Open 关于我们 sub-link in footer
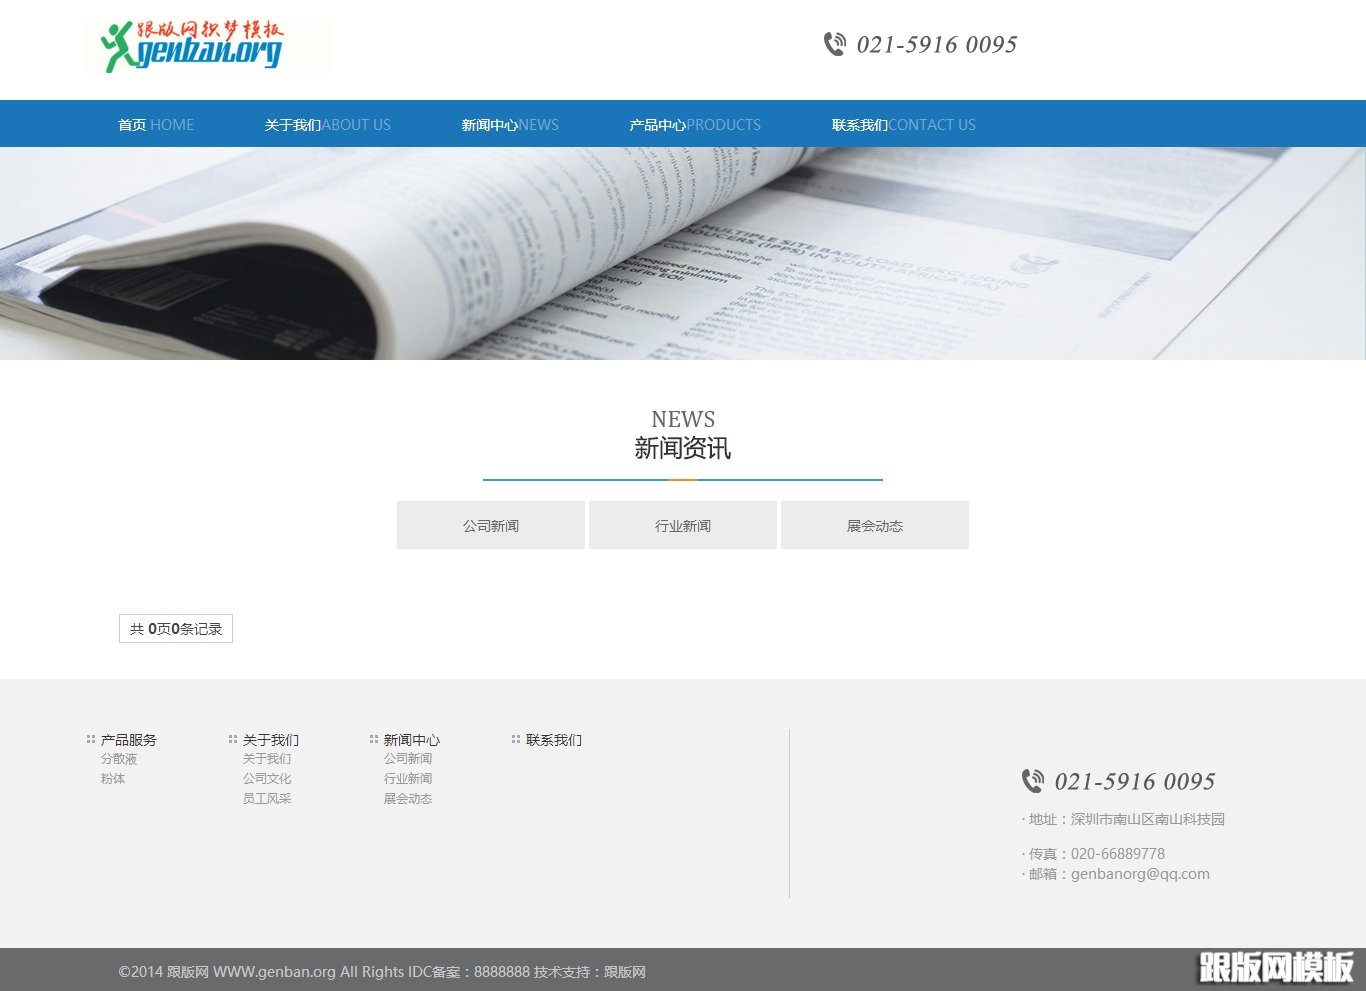 (x=267, y=759)
